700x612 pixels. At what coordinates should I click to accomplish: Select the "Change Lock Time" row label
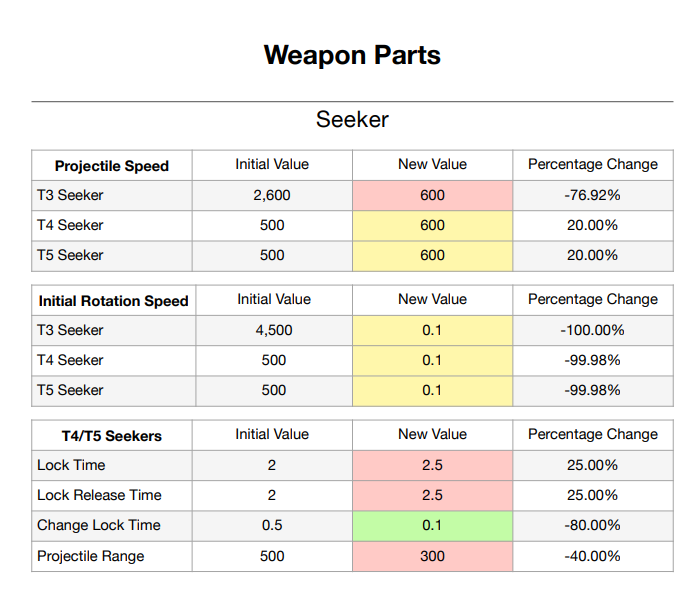99,525
